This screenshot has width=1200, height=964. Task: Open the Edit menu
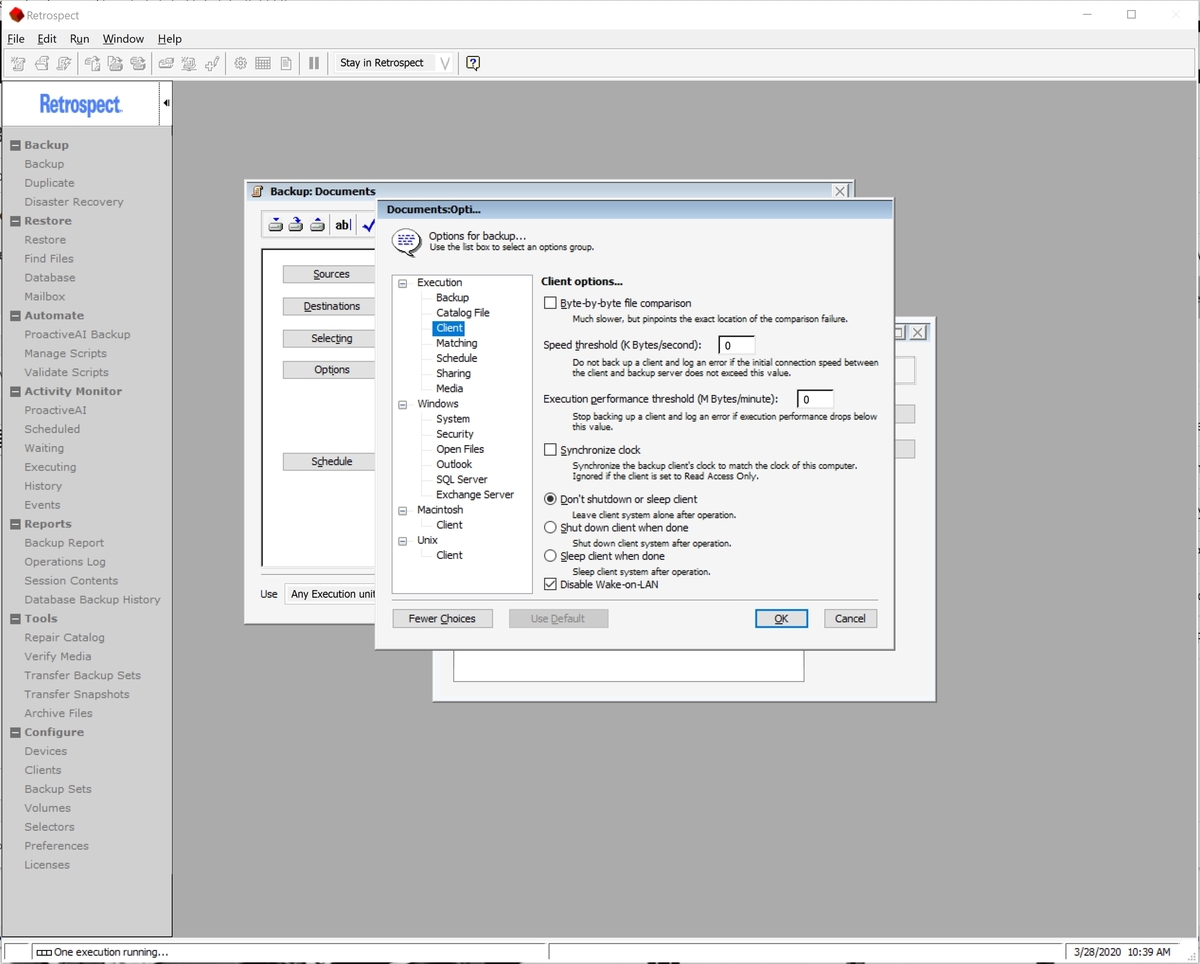point(47,39)
